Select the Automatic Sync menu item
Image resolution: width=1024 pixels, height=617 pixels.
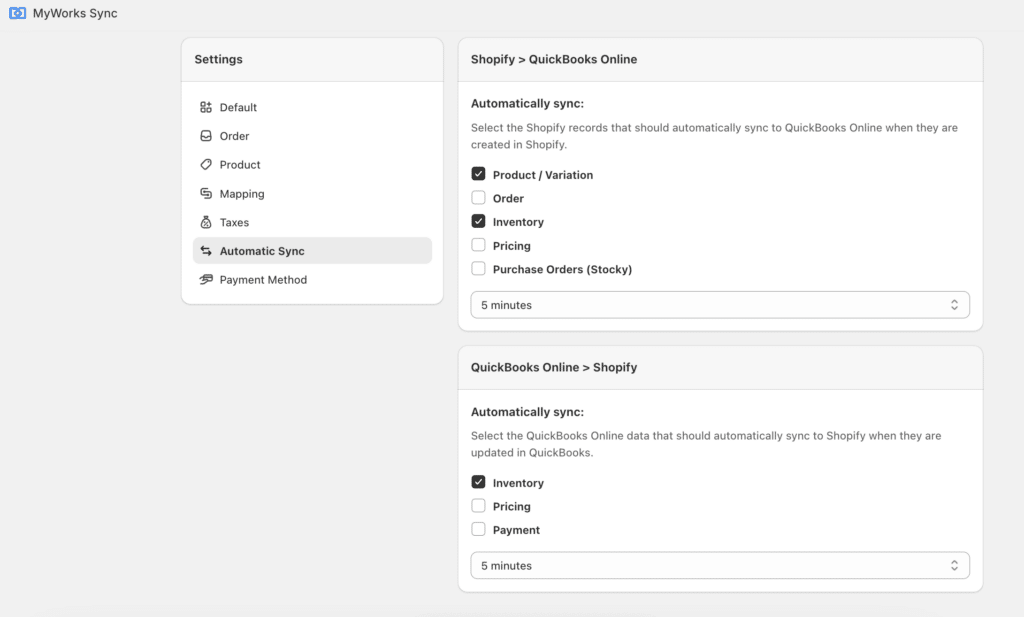(312, 251)
